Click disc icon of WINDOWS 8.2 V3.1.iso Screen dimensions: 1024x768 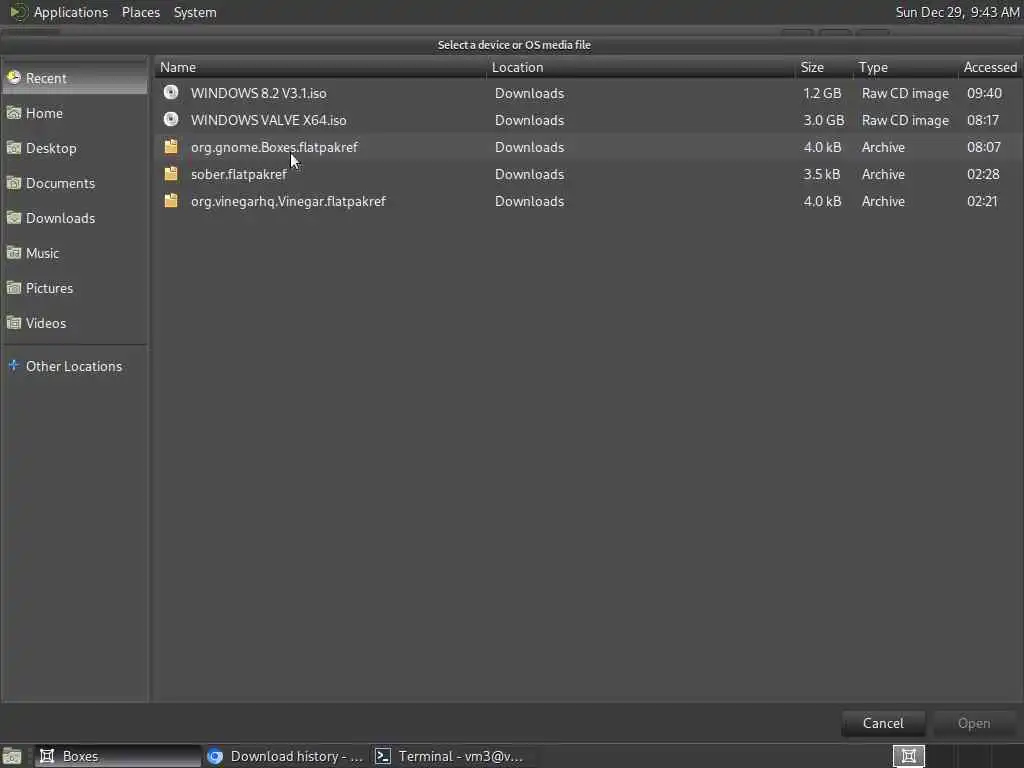171,93
